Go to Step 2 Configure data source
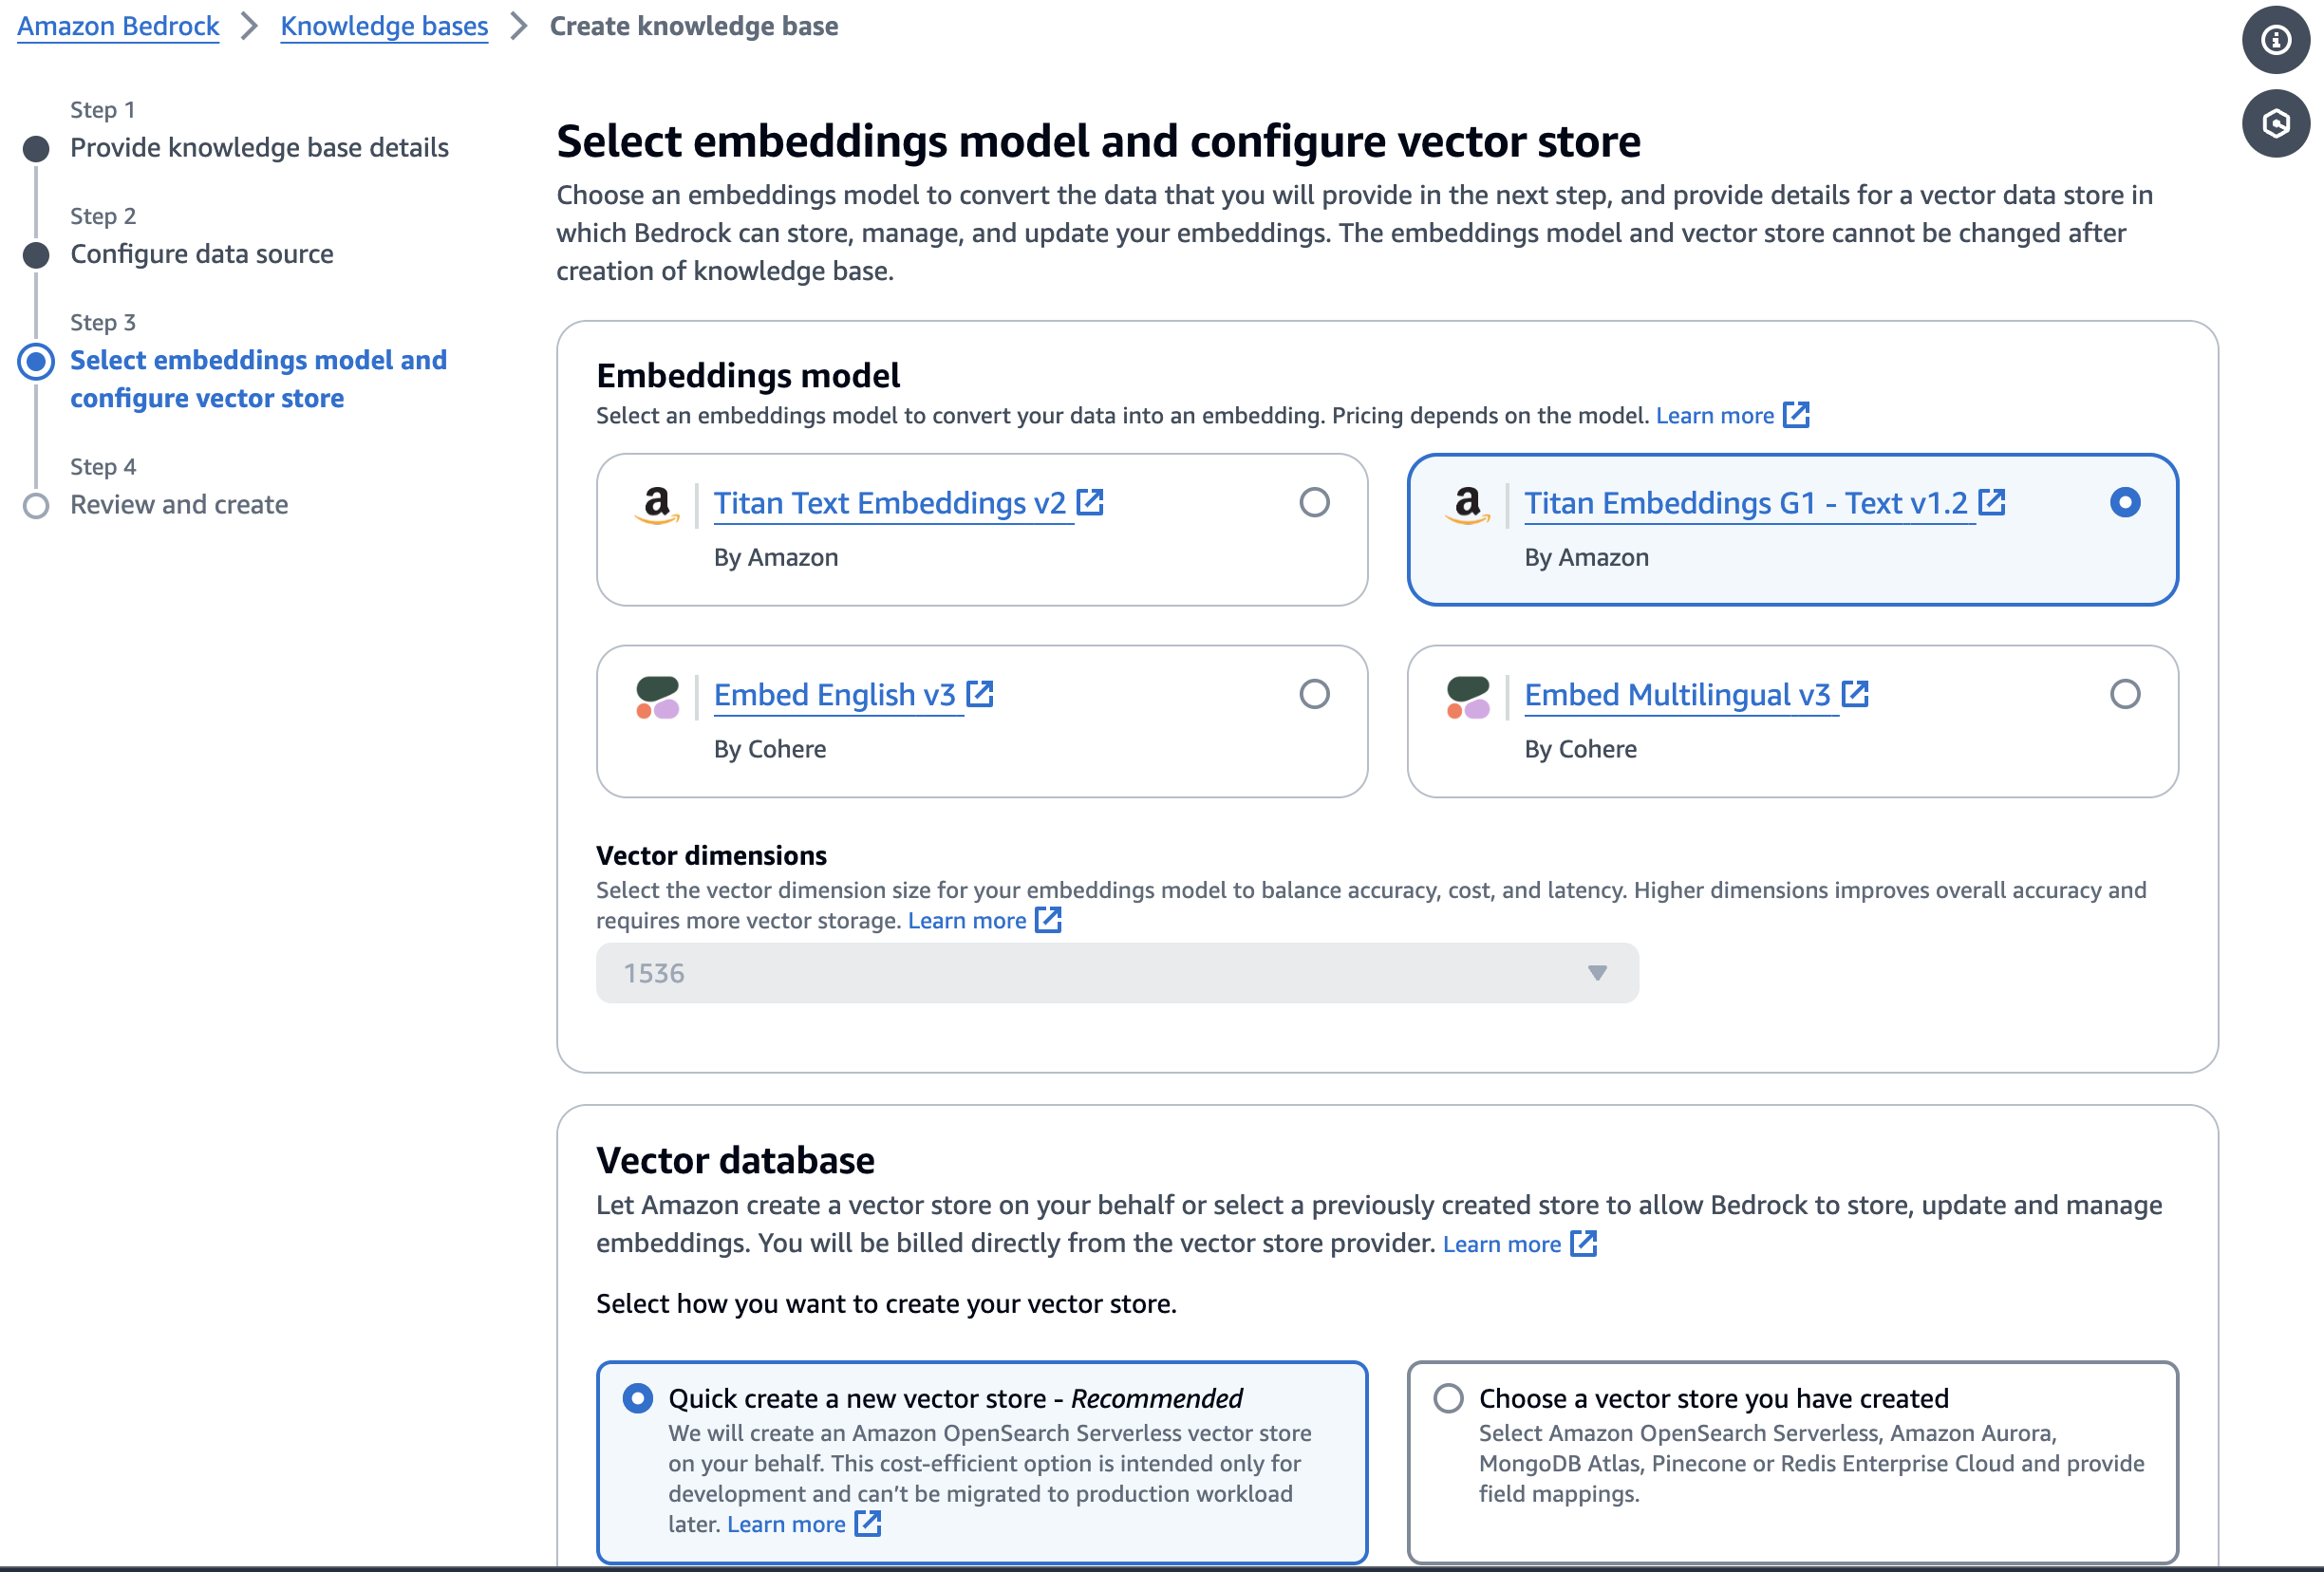The width and height of the screenshot is (2324, 1572). coord(201,254)
